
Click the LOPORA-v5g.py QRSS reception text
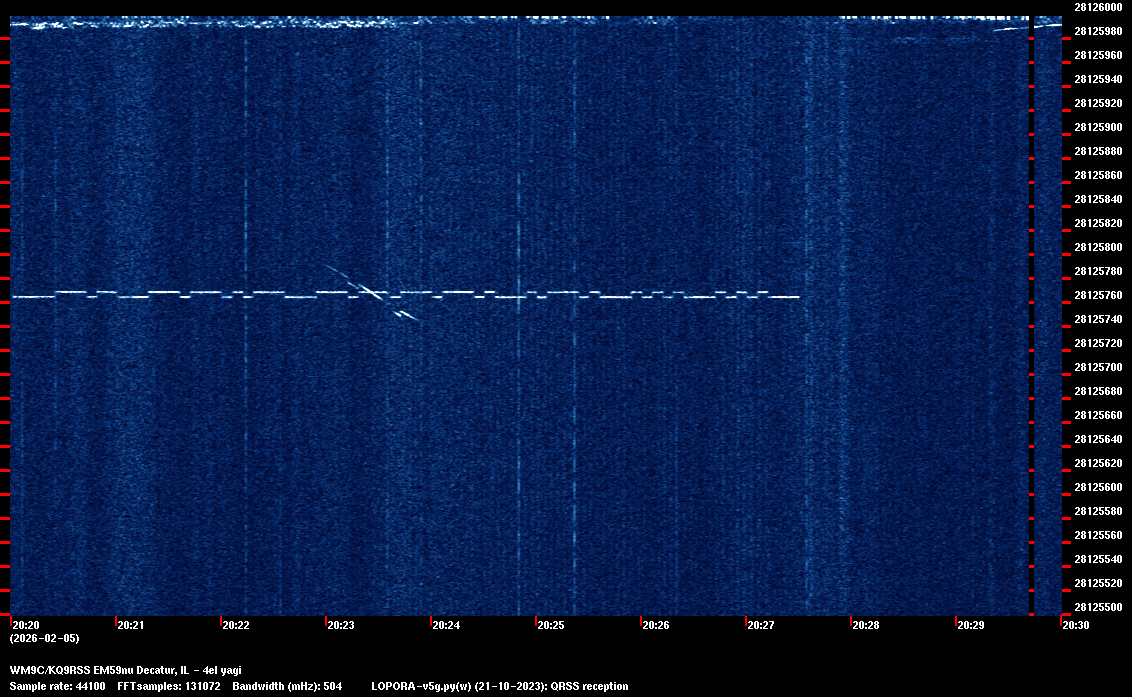[x=499, y=686]
